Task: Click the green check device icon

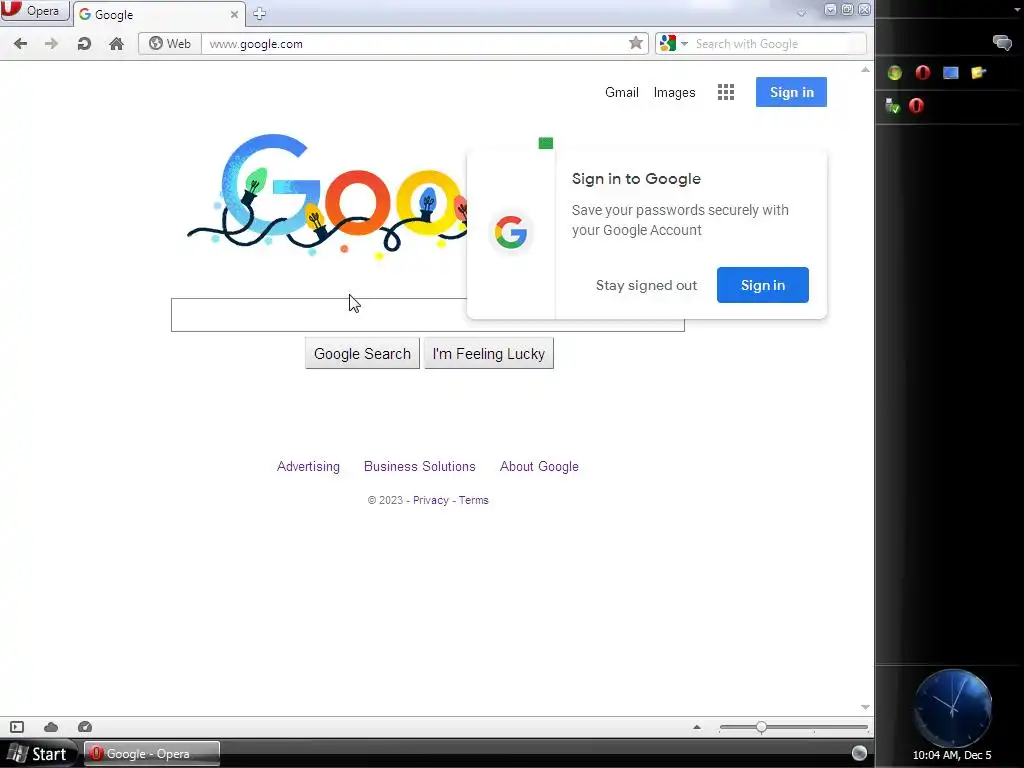Action: click(893, 106)
